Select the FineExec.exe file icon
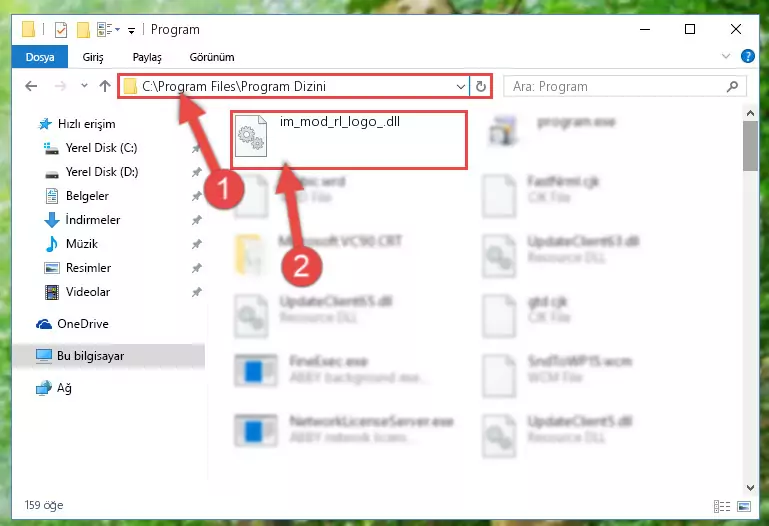The height and width of the screenshot is (526, 769). tap(256, 371)
